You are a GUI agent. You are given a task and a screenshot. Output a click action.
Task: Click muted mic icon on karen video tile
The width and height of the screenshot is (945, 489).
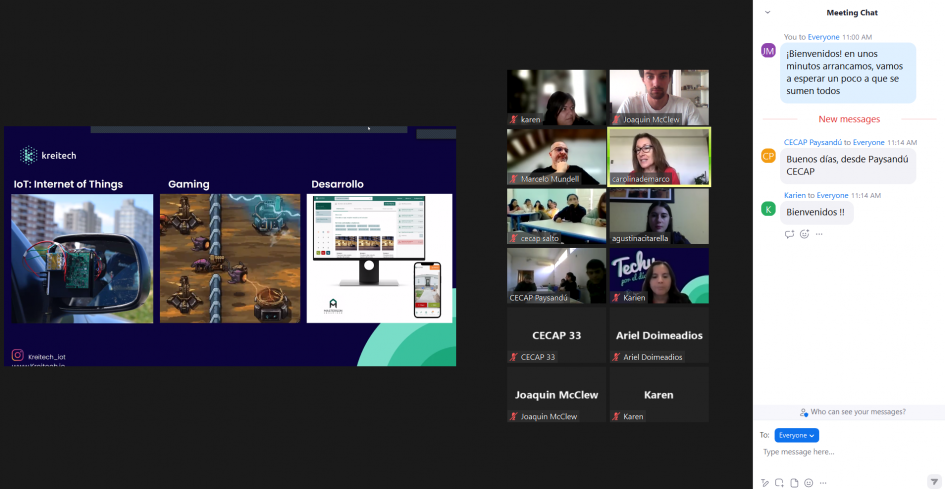pos(514,119)
